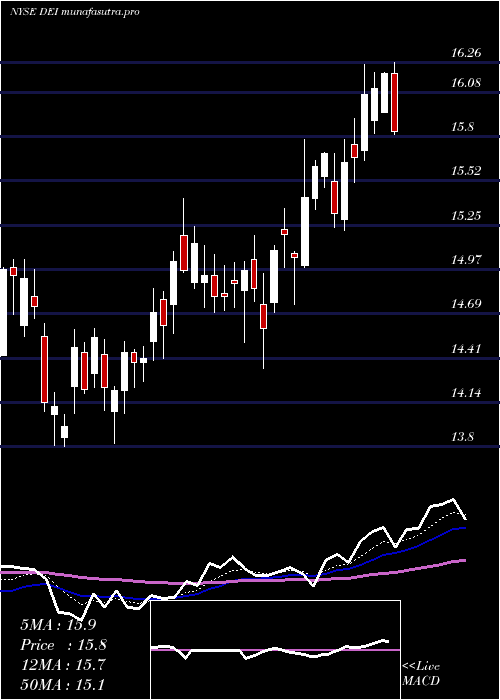The height and width of the screenshot is (700, 500).
Task: Click the NYSE DEI munafasutra.pro title
Action: point(74,12)
